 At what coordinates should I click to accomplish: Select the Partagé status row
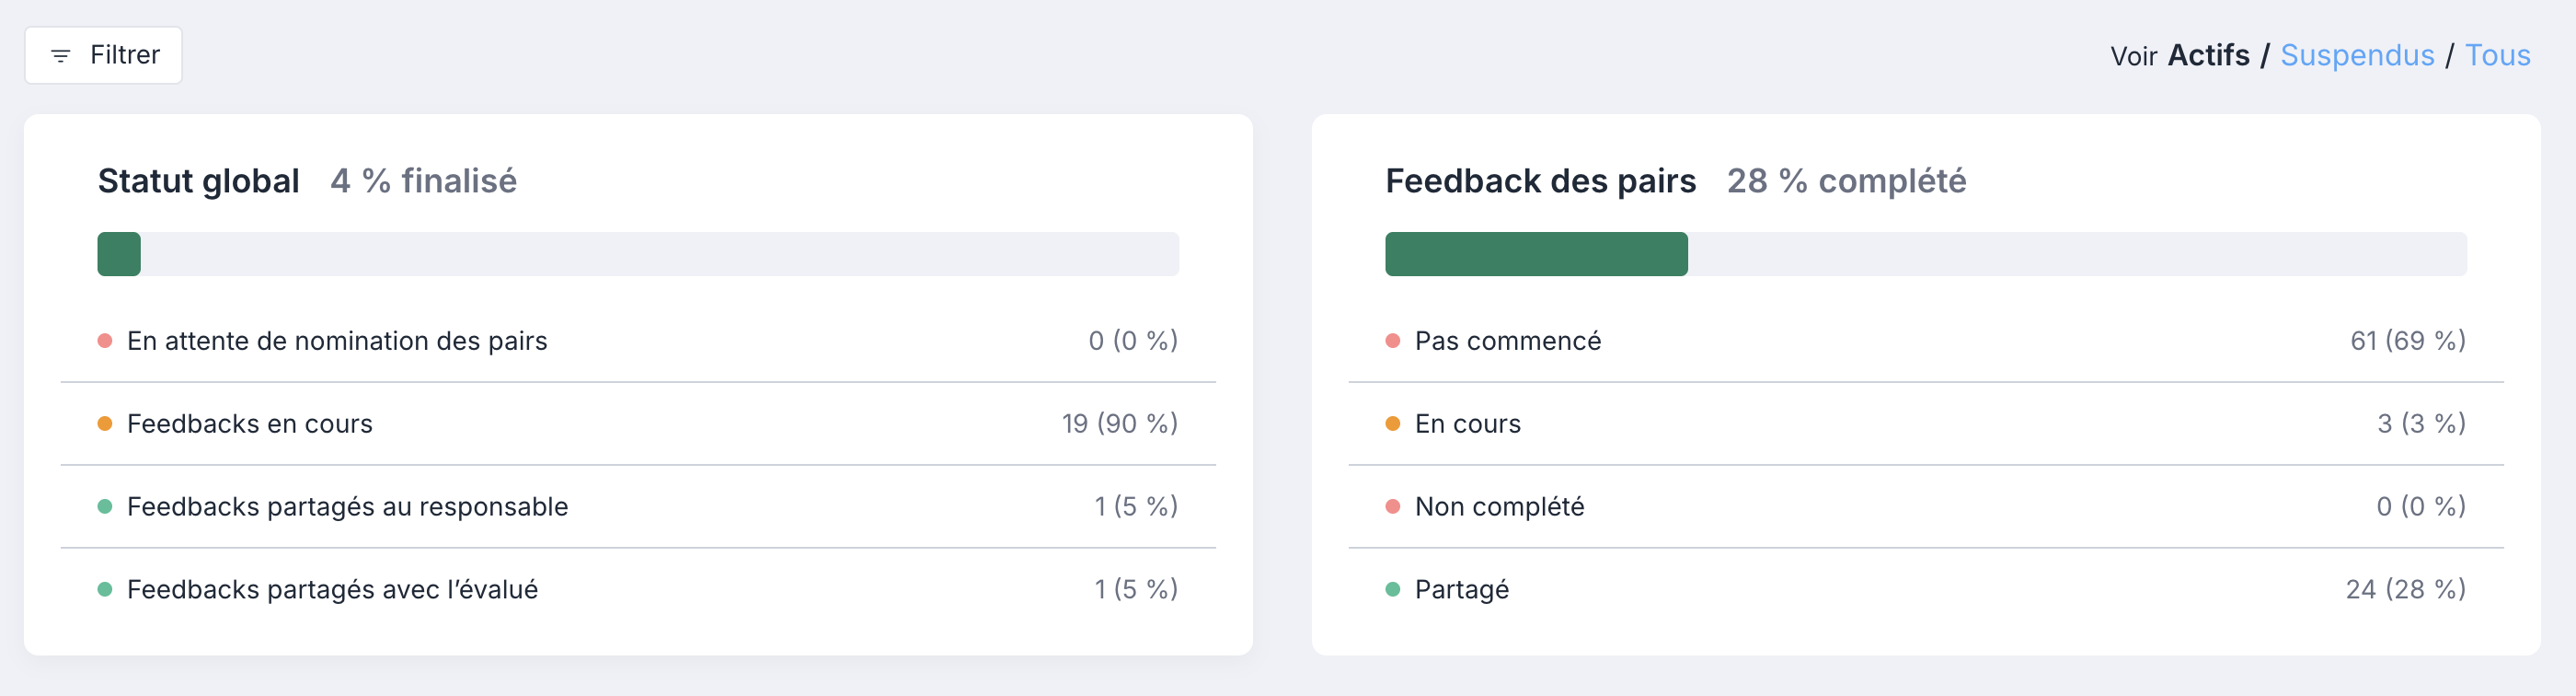tap(1925, 590)
